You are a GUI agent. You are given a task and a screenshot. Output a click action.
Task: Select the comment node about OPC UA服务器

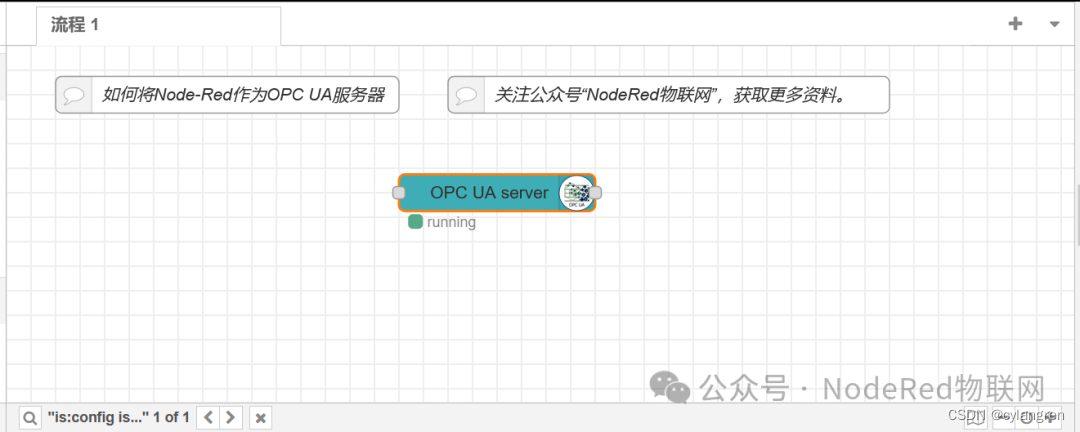[227, 94]
